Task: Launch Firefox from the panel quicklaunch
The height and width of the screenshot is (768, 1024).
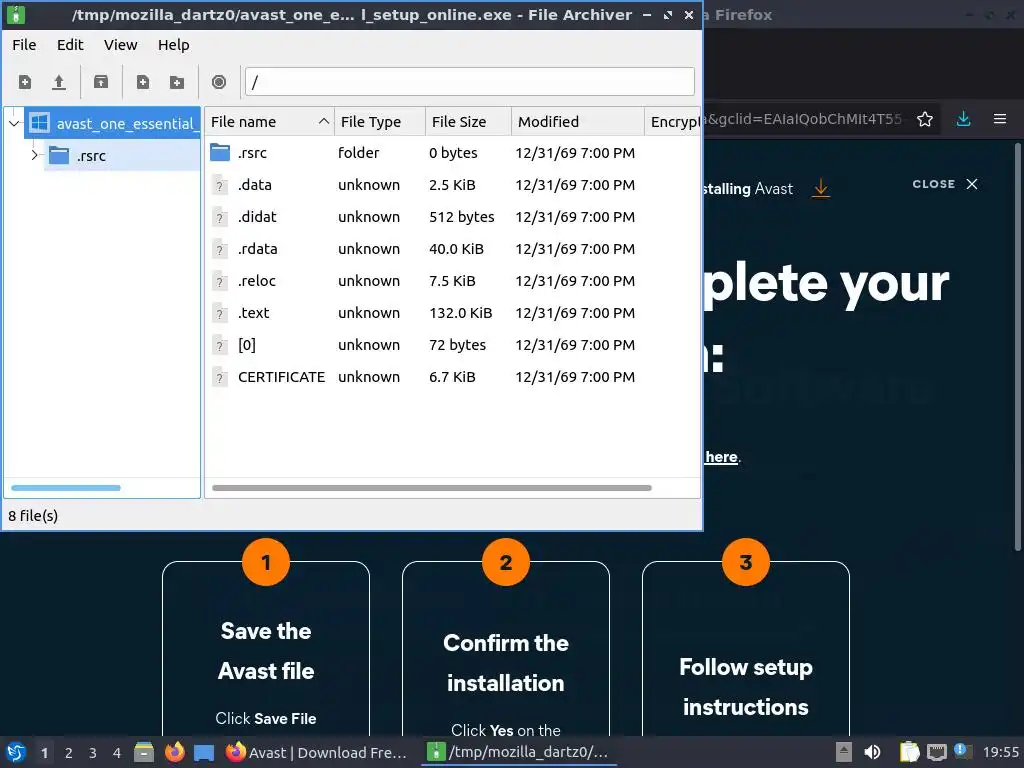Action: 174,752
